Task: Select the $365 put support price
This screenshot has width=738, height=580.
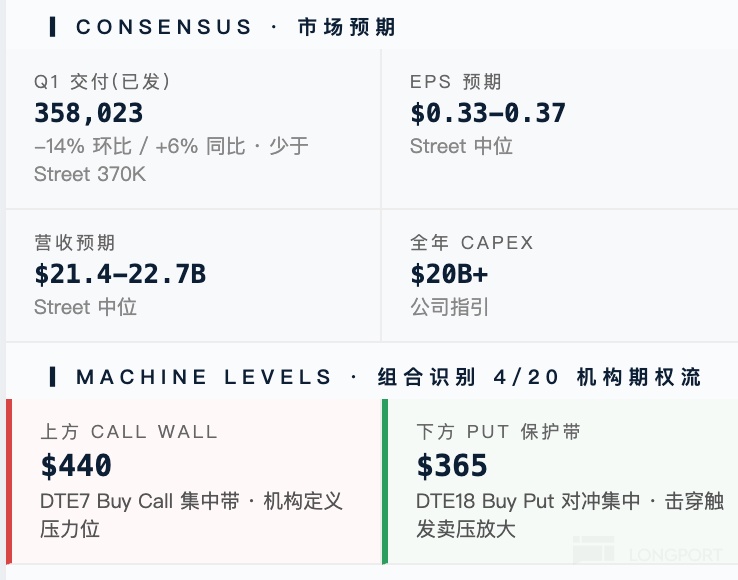Action: pos(452,465)
